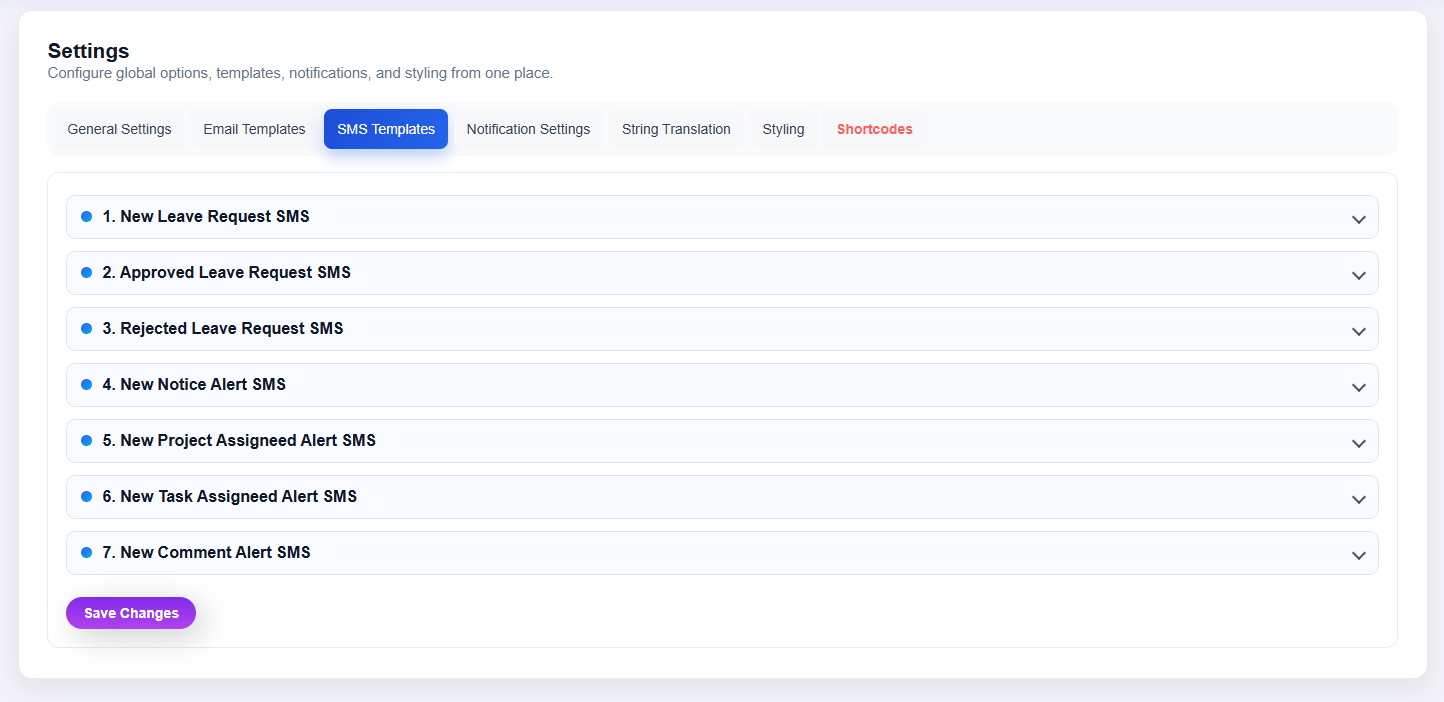Expand chevron for New Comment Alert SMS

(x=1358, y=555)
